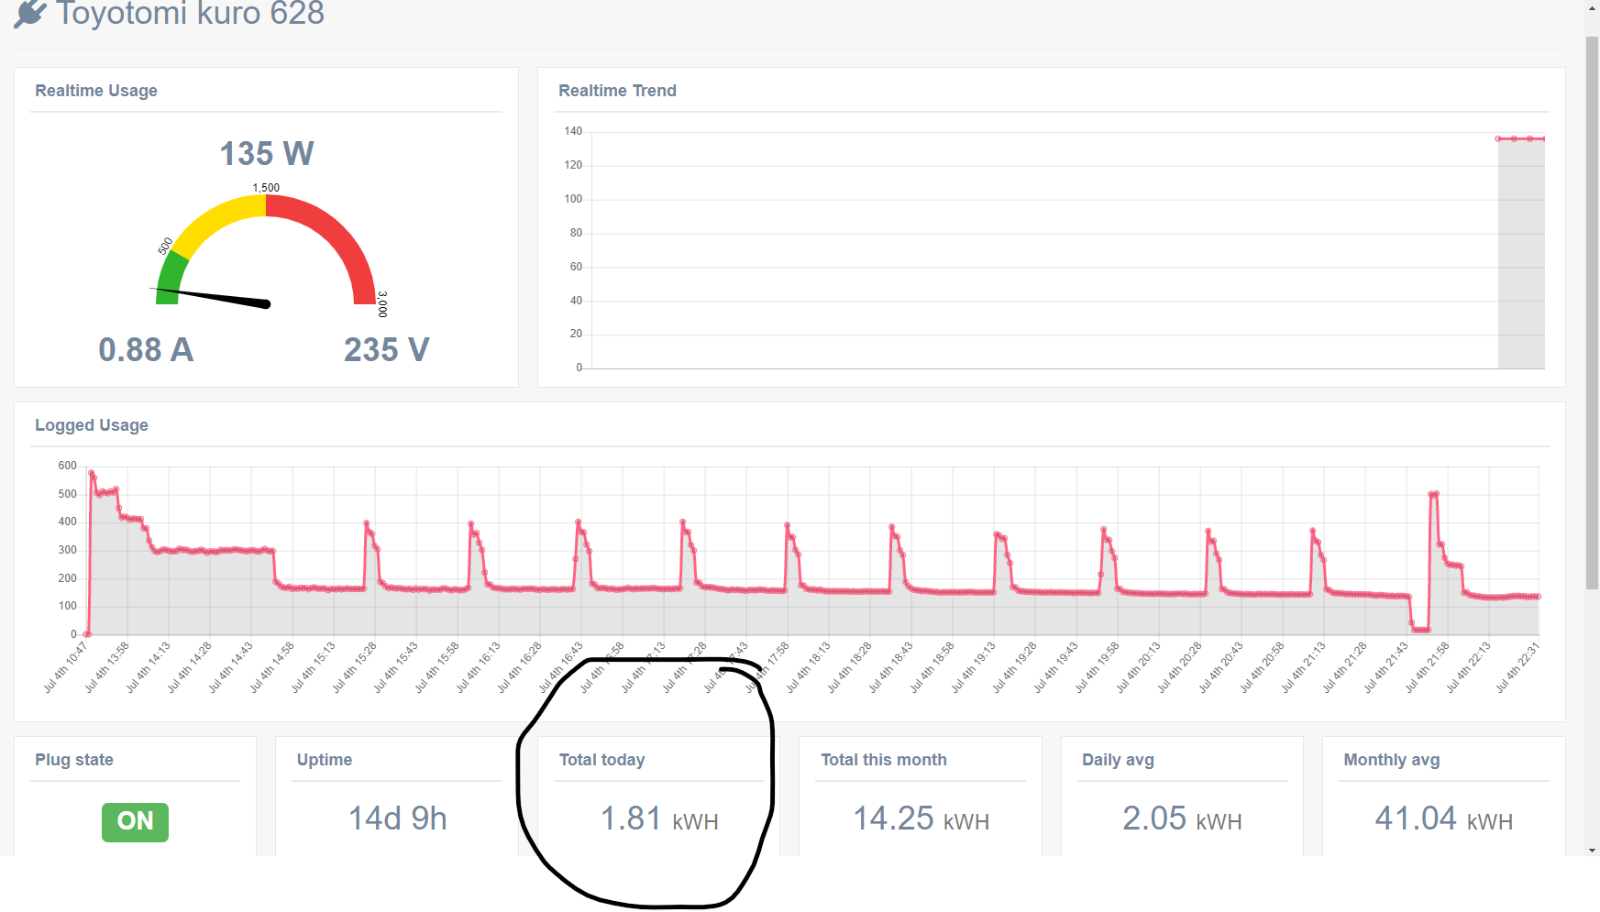Click the Toyotomi kuro 628 title
1600x912 pixels.
click(x=190, y=13)
